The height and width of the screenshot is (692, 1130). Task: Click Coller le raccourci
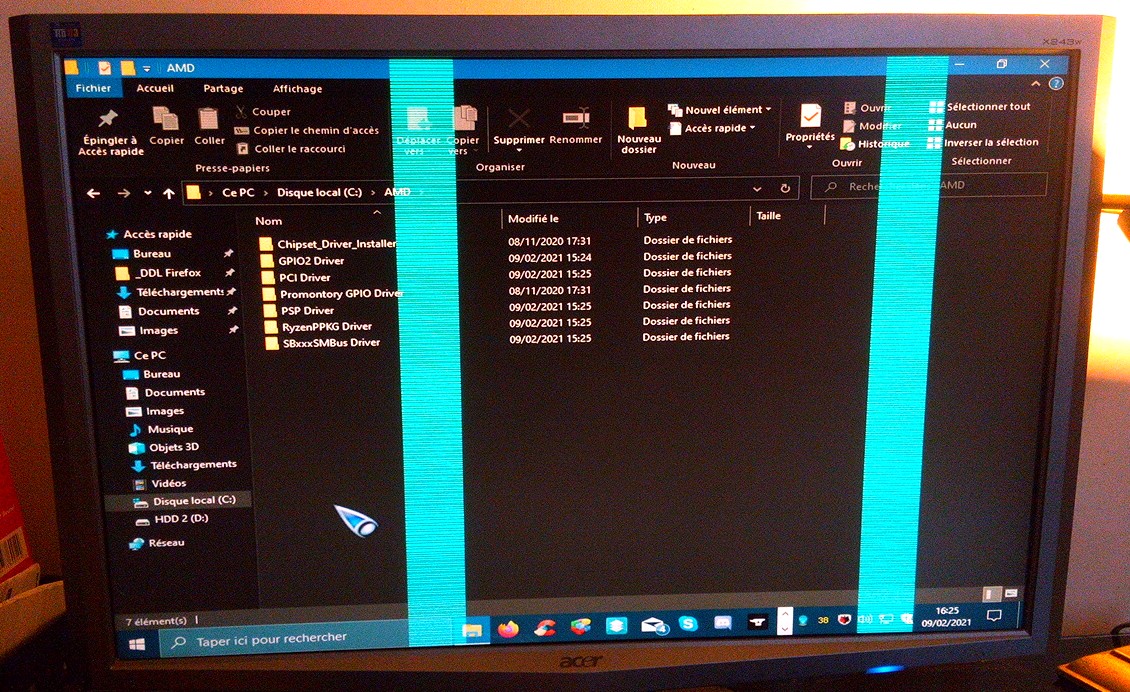[292, 148]
